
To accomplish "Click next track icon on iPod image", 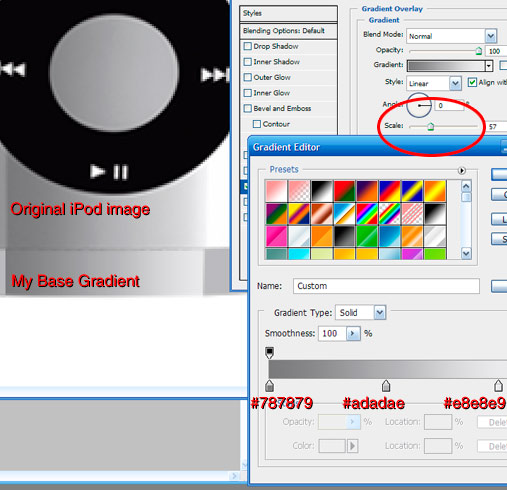I will pos(215,74).
